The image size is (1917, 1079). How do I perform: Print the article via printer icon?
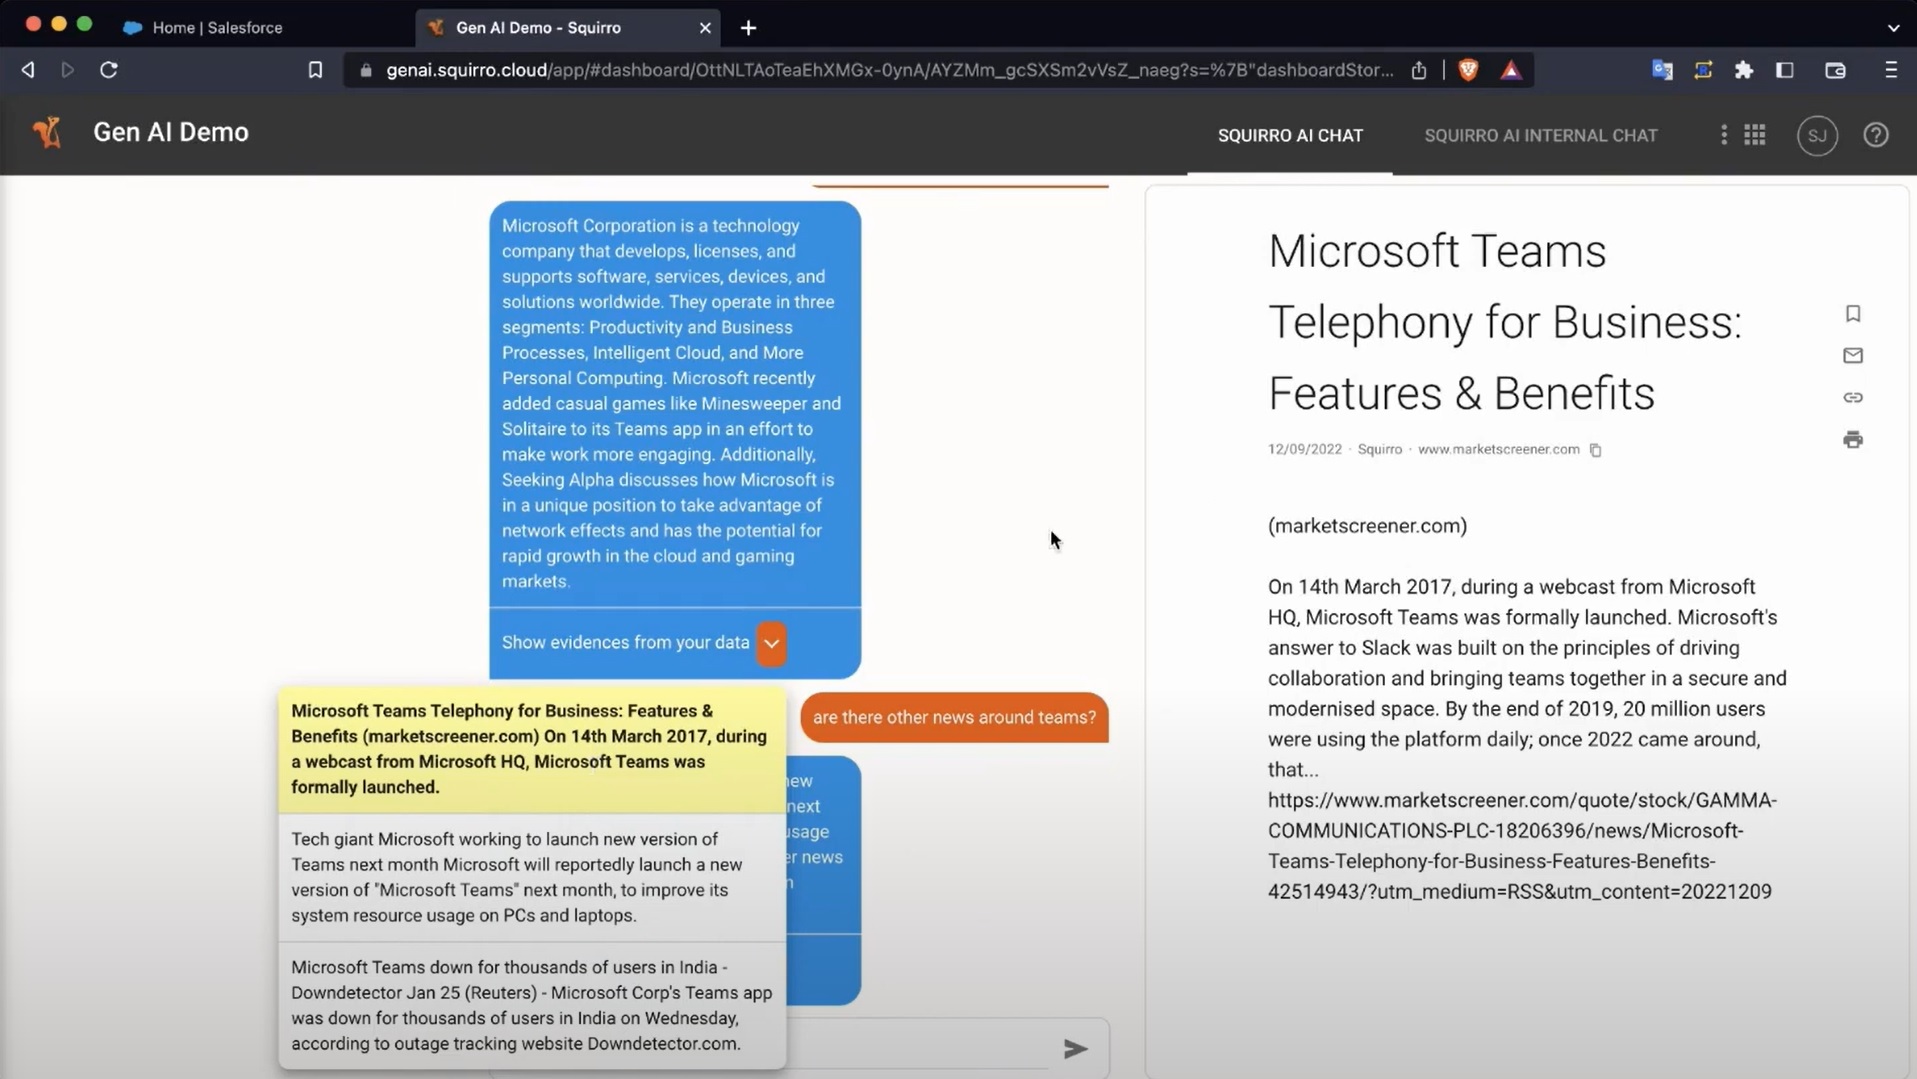[x=1853, y=440]
